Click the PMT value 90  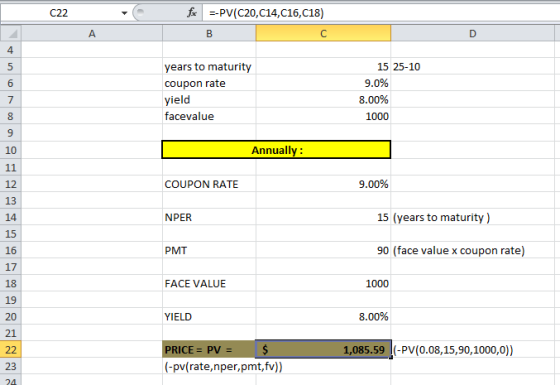pyautogui.click(x=323, y=250)
